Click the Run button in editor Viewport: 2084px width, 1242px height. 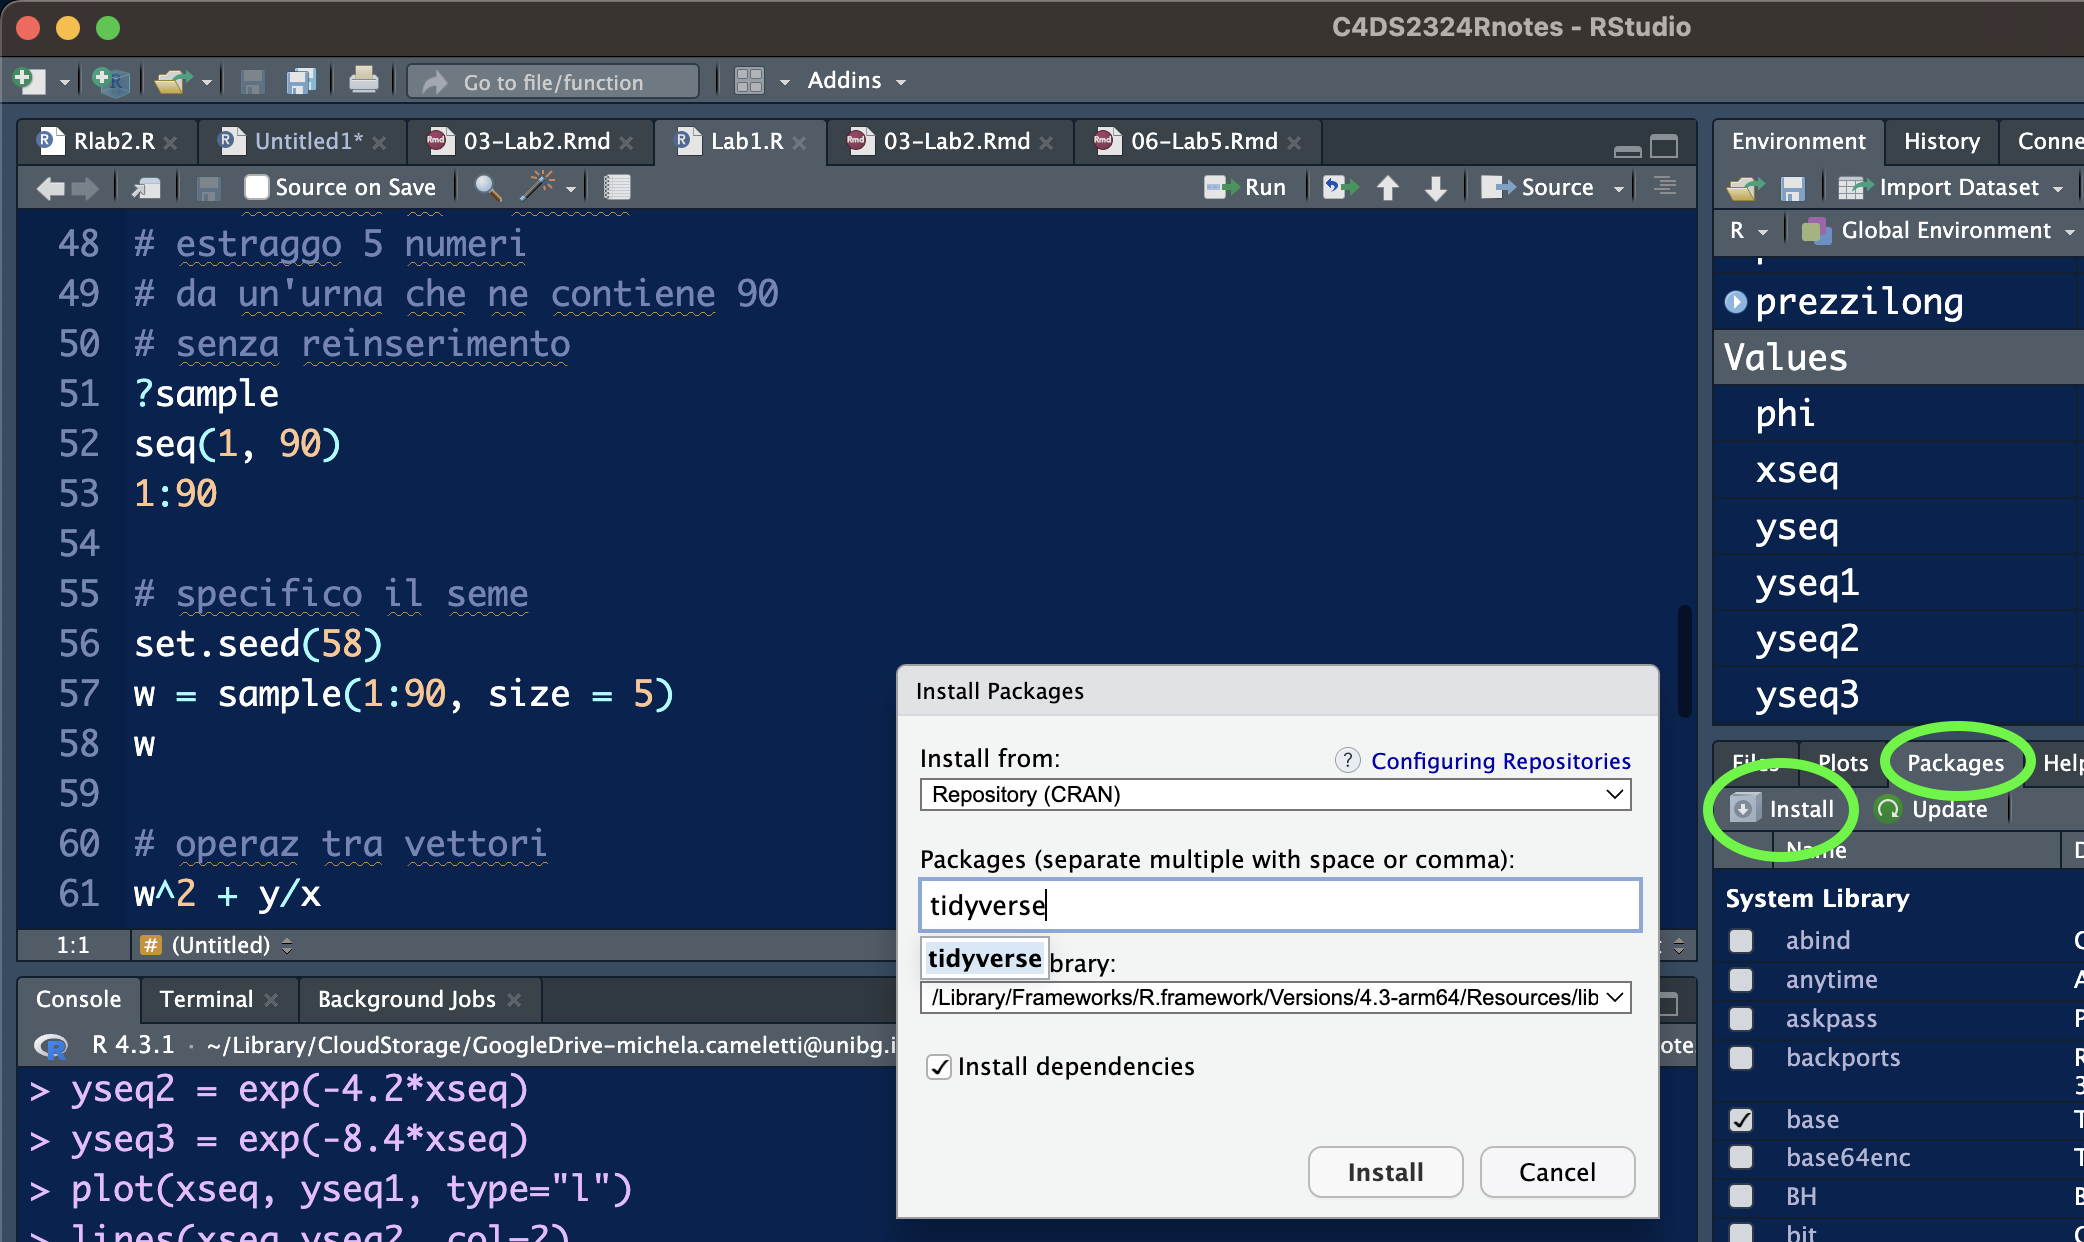tap(1245, 187)
